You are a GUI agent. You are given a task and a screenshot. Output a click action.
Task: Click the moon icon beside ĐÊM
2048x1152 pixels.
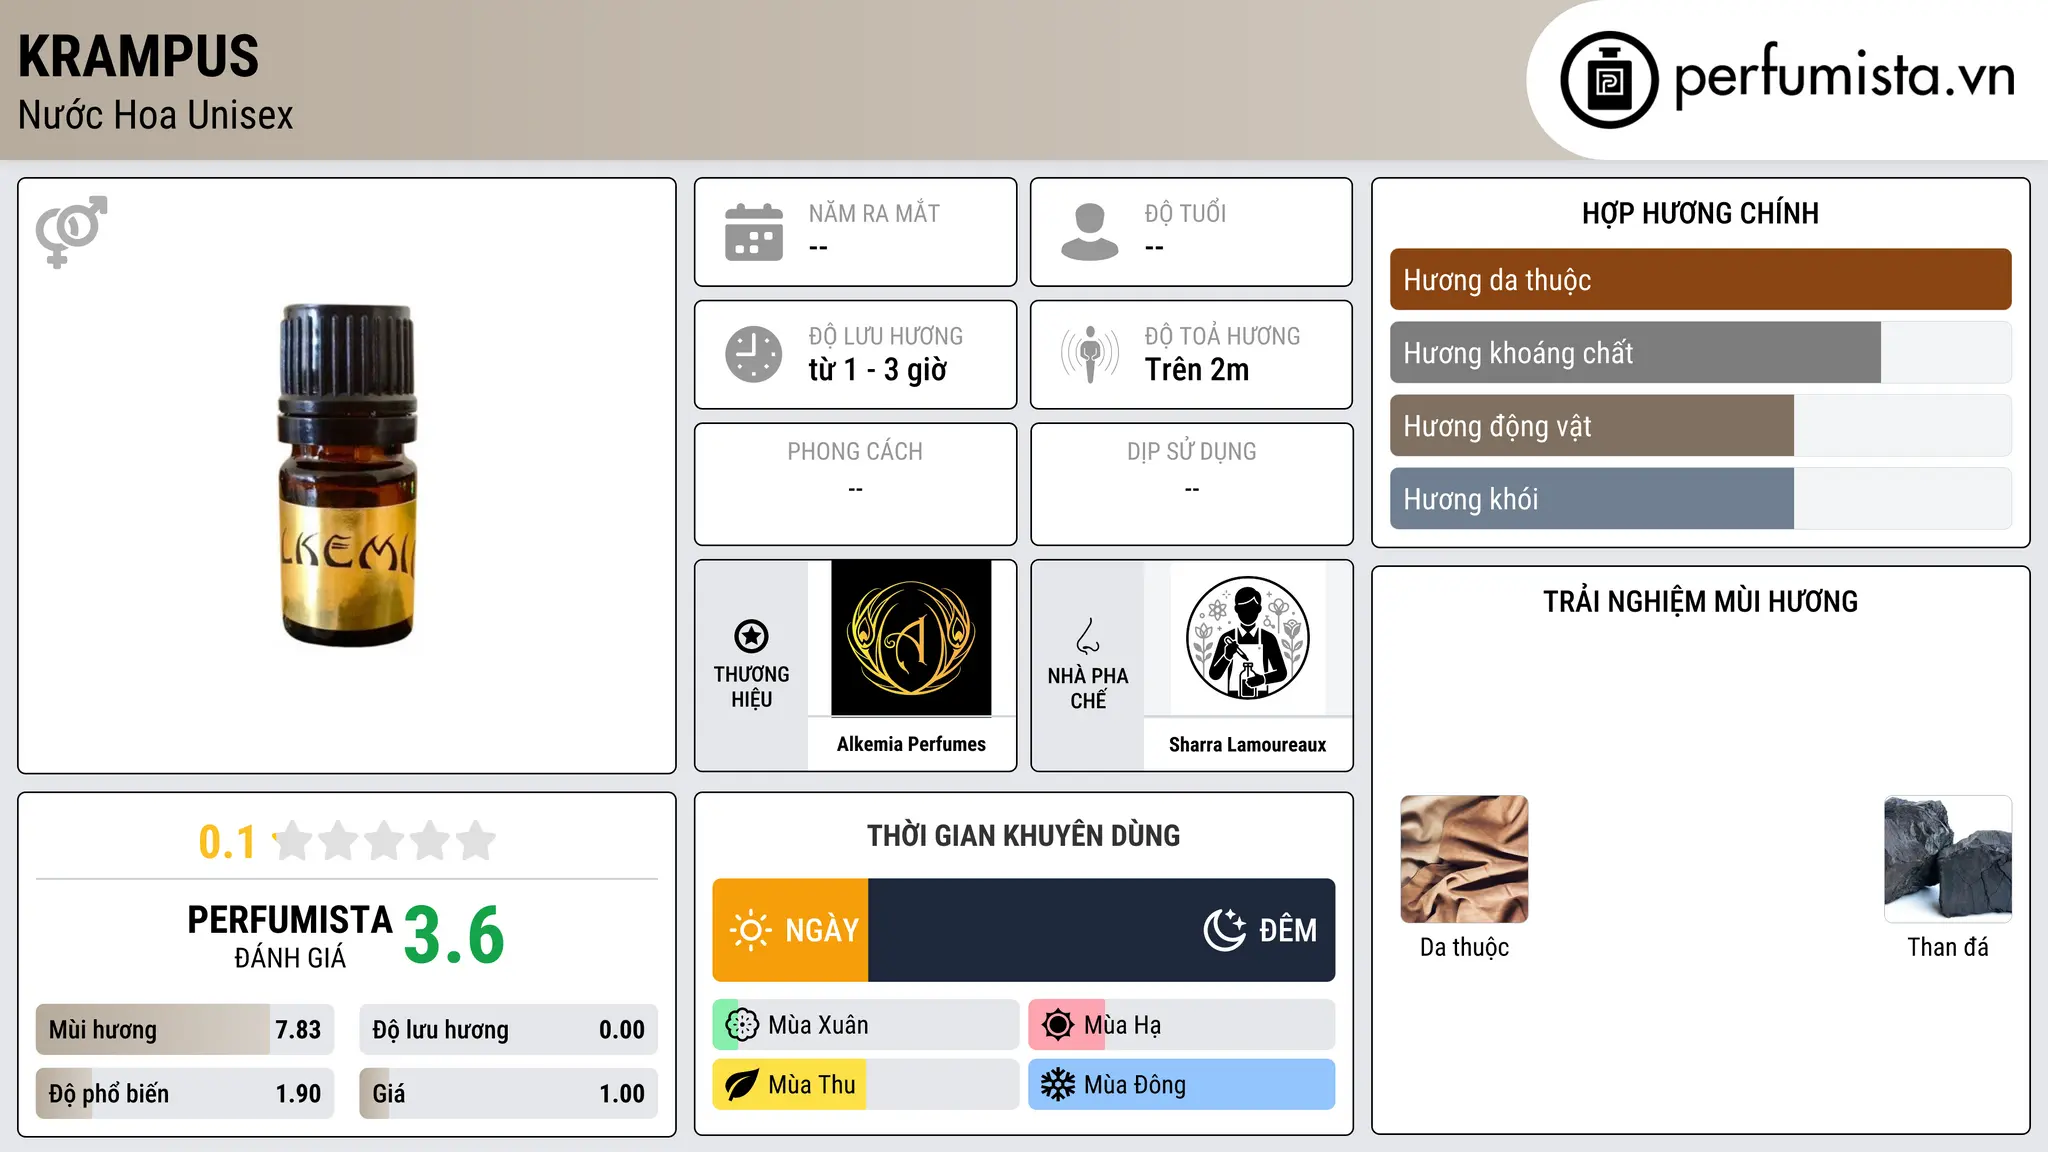[x=1225, y=930]
